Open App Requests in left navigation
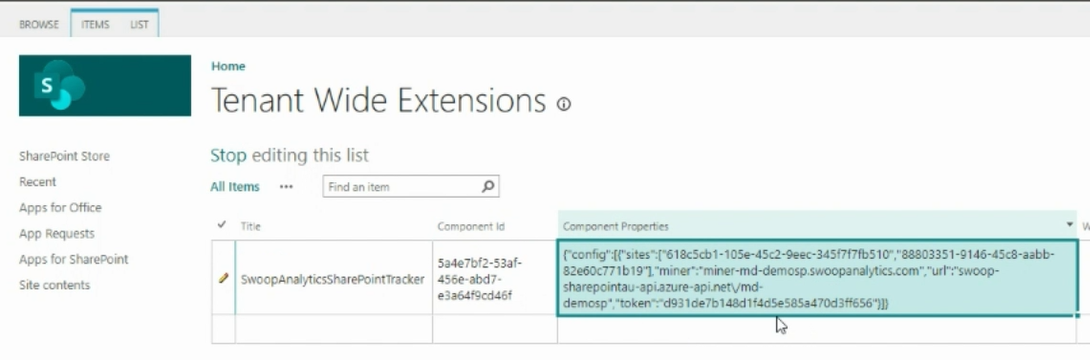The height and width of the screenshot is (360, 1090). [57, 234]
